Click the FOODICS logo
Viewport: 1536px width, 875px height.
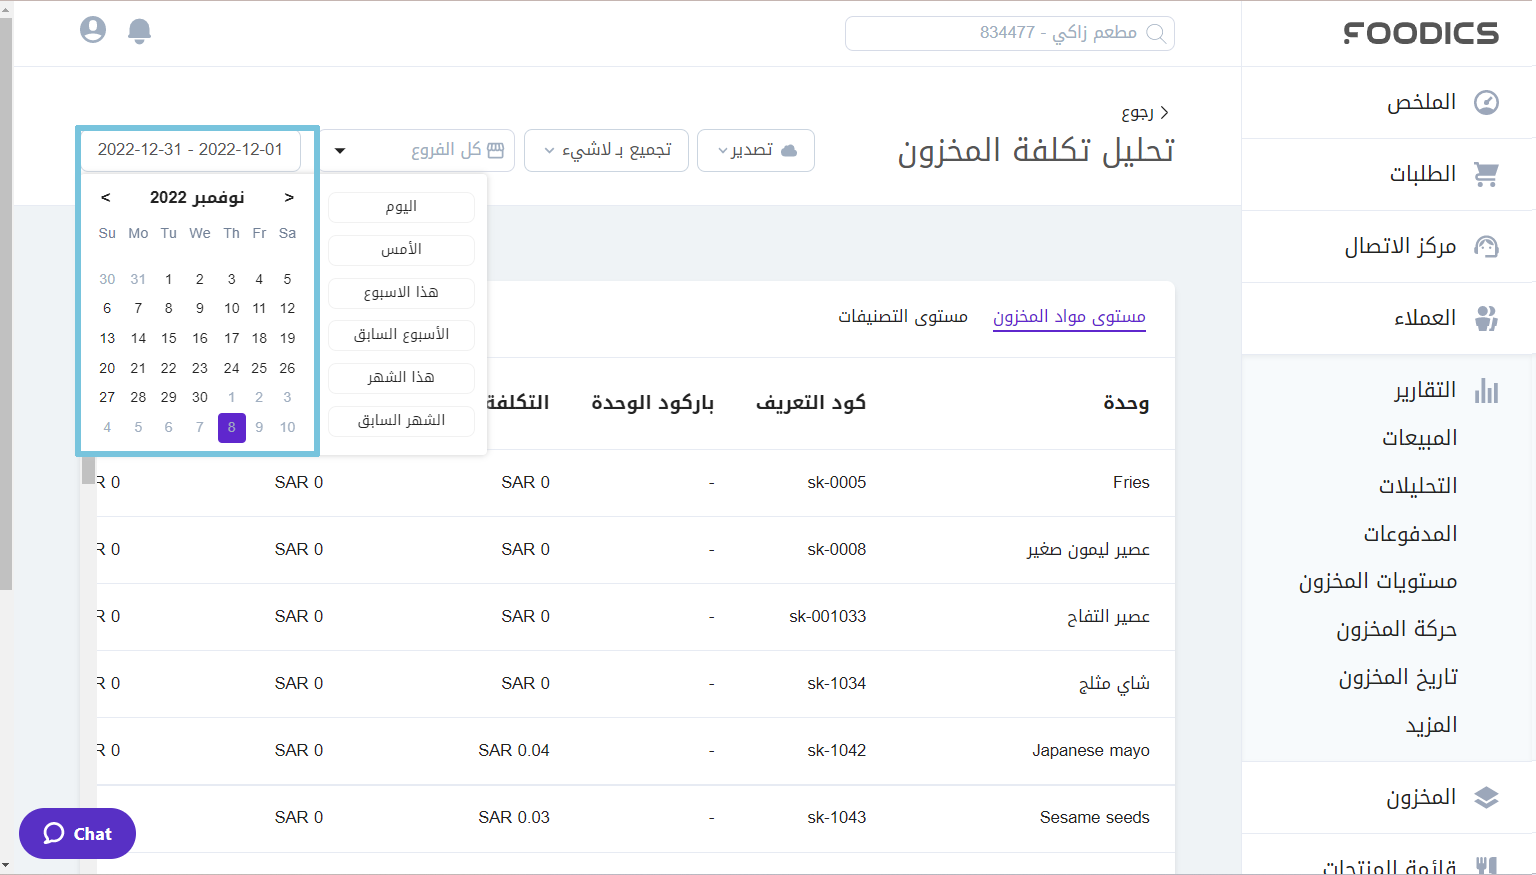(1419, 33)
